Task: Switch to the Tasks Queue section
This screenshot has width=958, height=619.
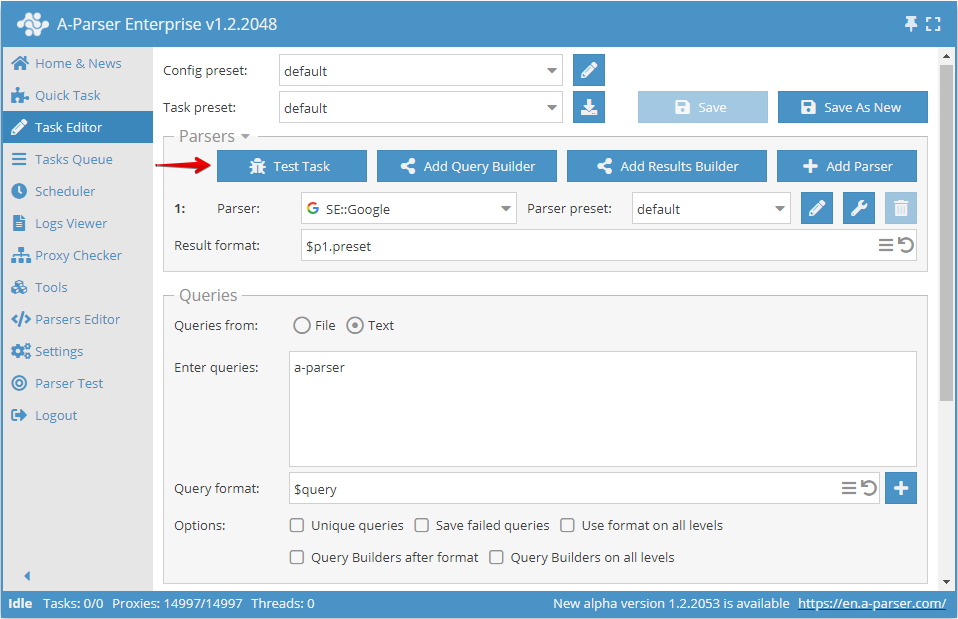Action: tap(66, 158)
